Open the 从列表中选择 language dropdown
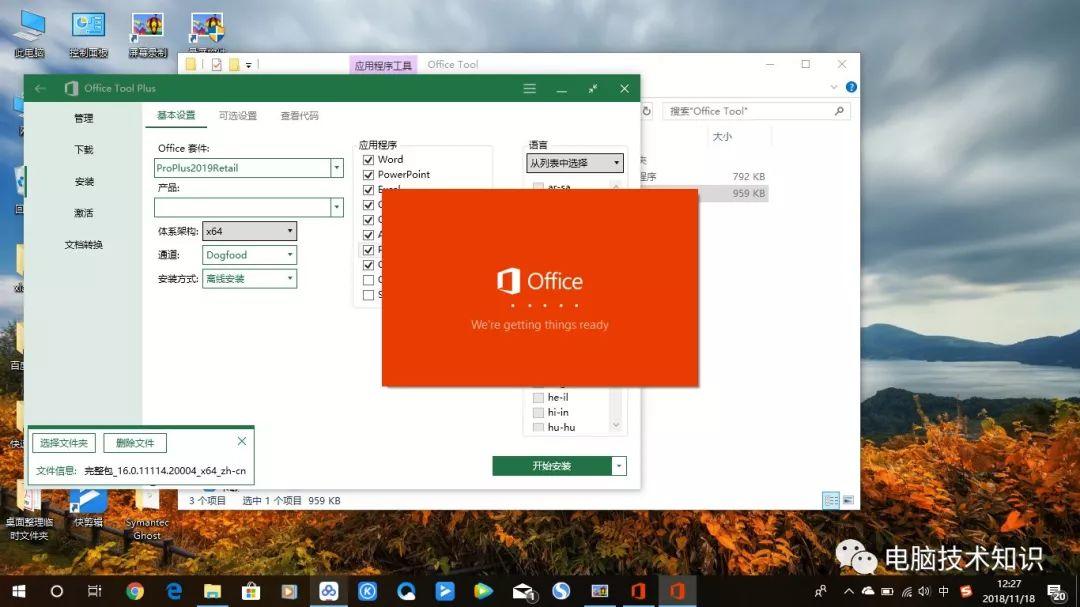Viewport: 1080px width, 607px height. click(575, 163)
